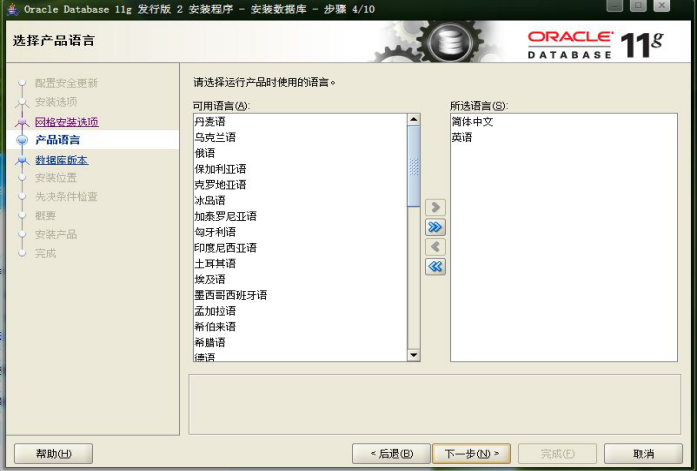Close the Oracle installer window
The height and width of the screenshot is (471, 697).
(661, 6)
